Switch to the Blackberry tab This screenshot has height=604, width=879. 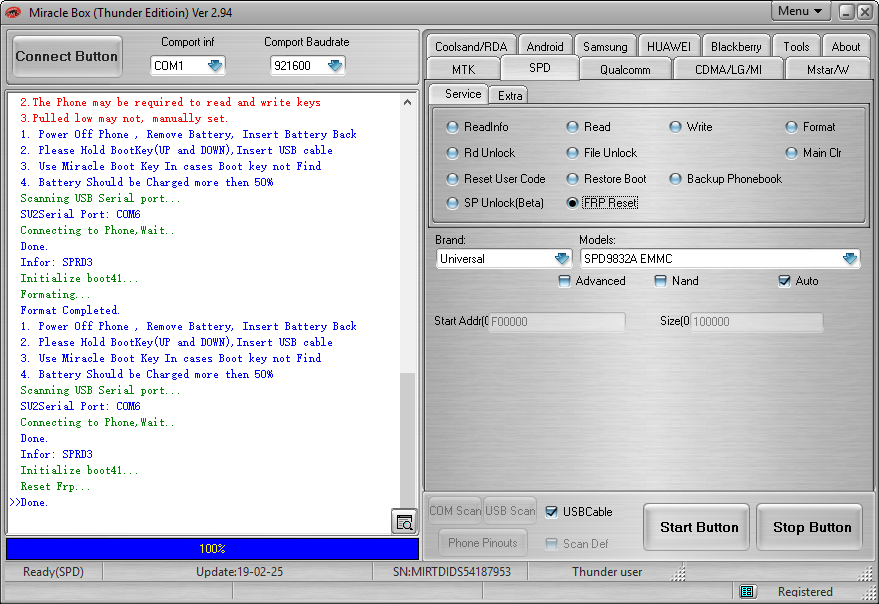click(736, 47)
